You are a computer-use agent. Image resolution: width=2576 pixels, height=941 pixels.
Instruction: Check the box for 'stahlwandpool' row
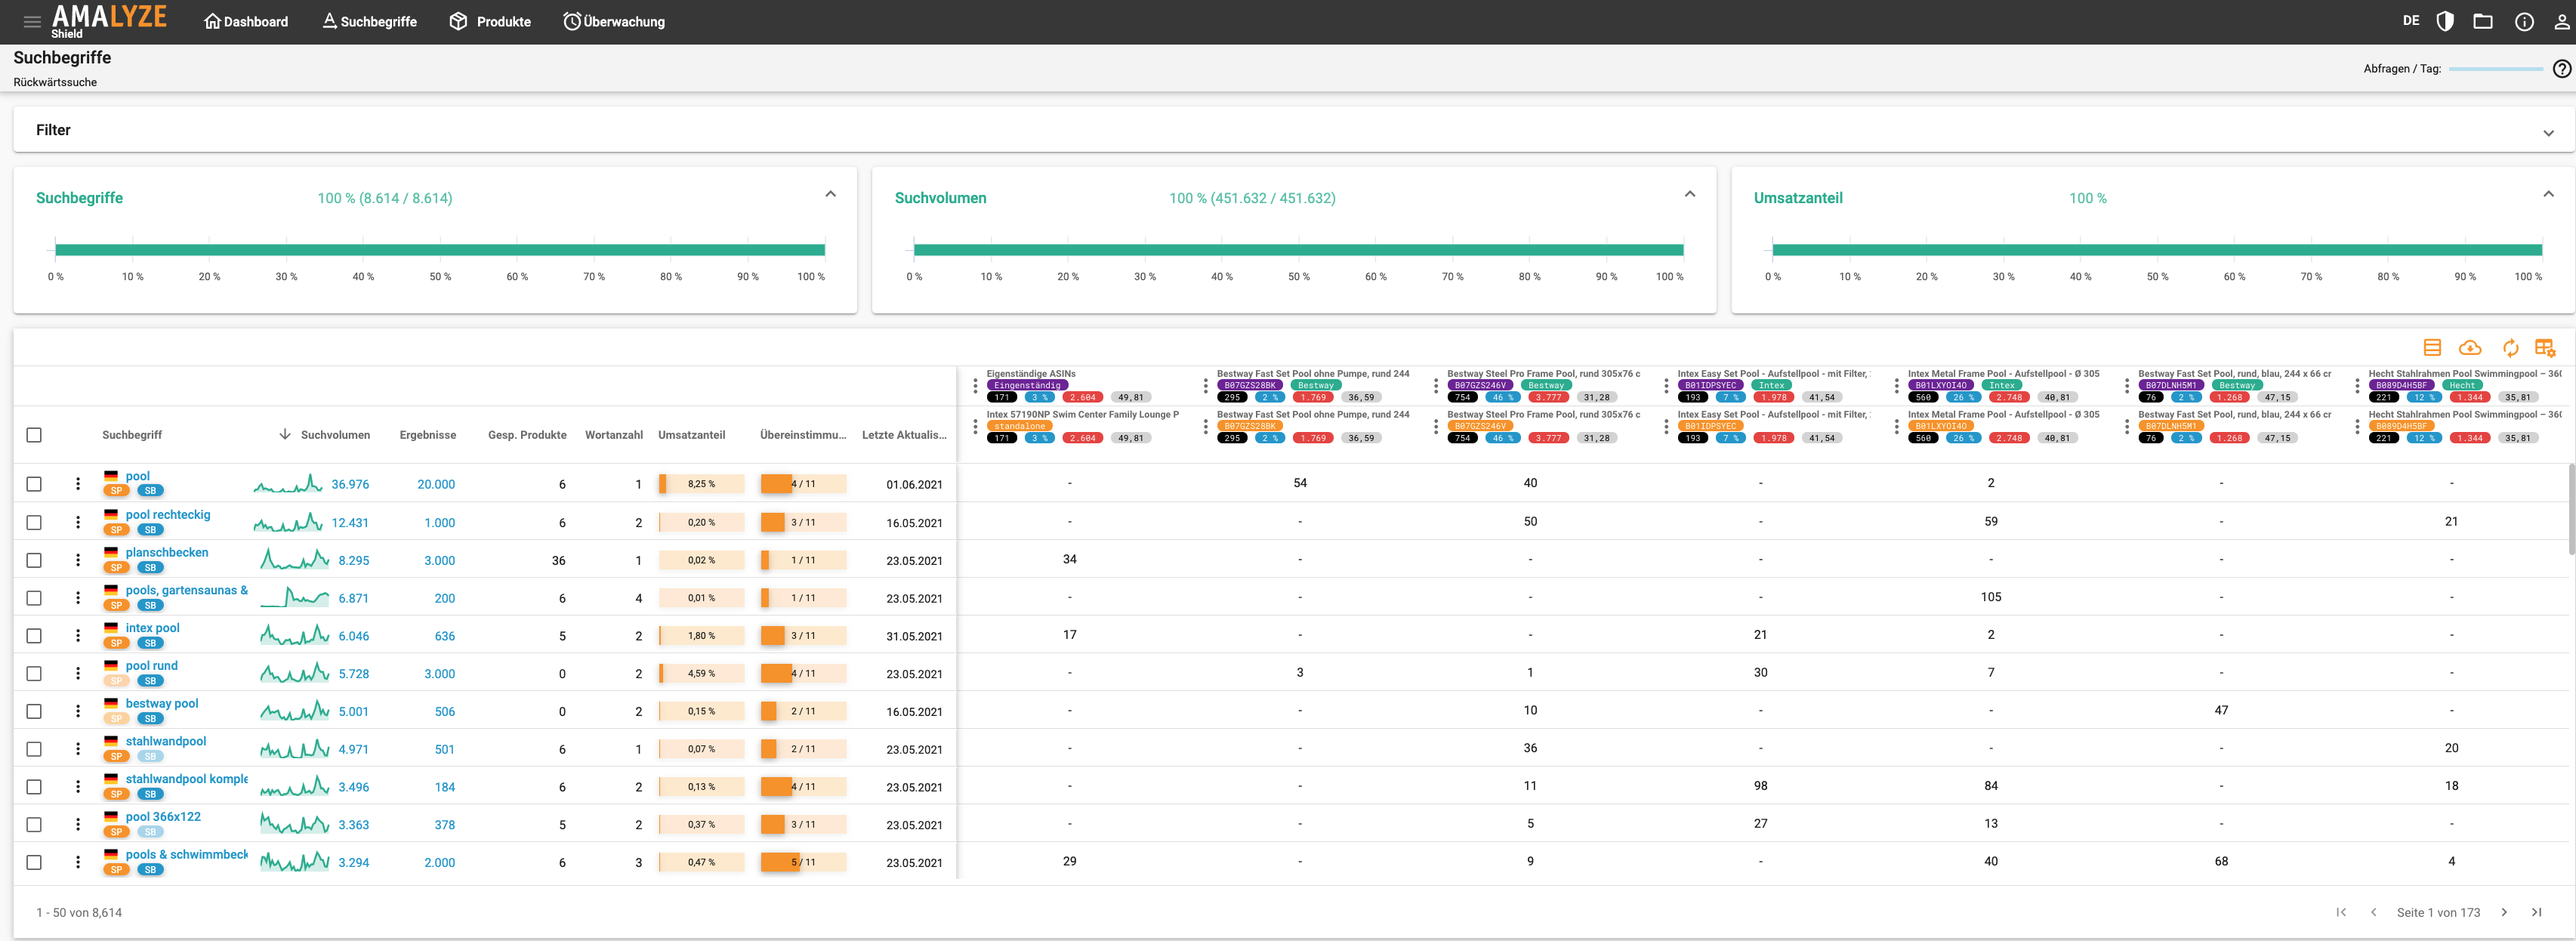click(x=34, y=749)
